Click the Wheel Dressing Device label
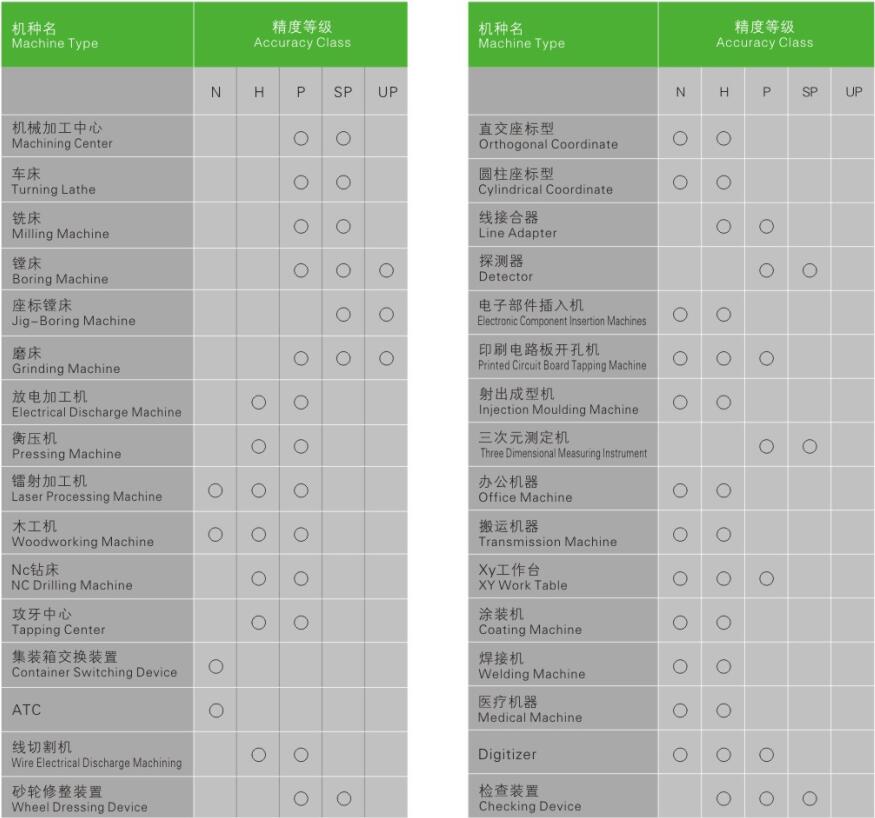Image resolution: width=875 pixels, height=818 pixels. 79,799
